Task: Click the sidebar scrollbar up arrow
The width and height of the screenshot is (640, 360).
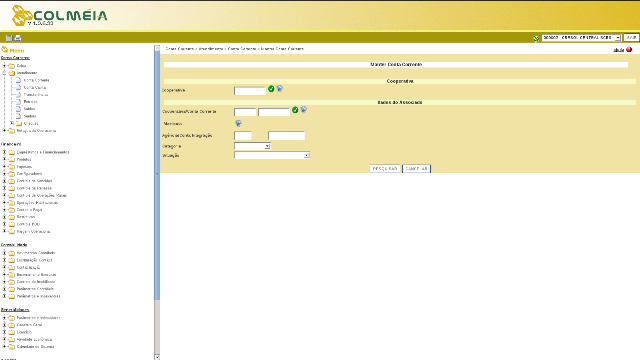Action: 157,48
